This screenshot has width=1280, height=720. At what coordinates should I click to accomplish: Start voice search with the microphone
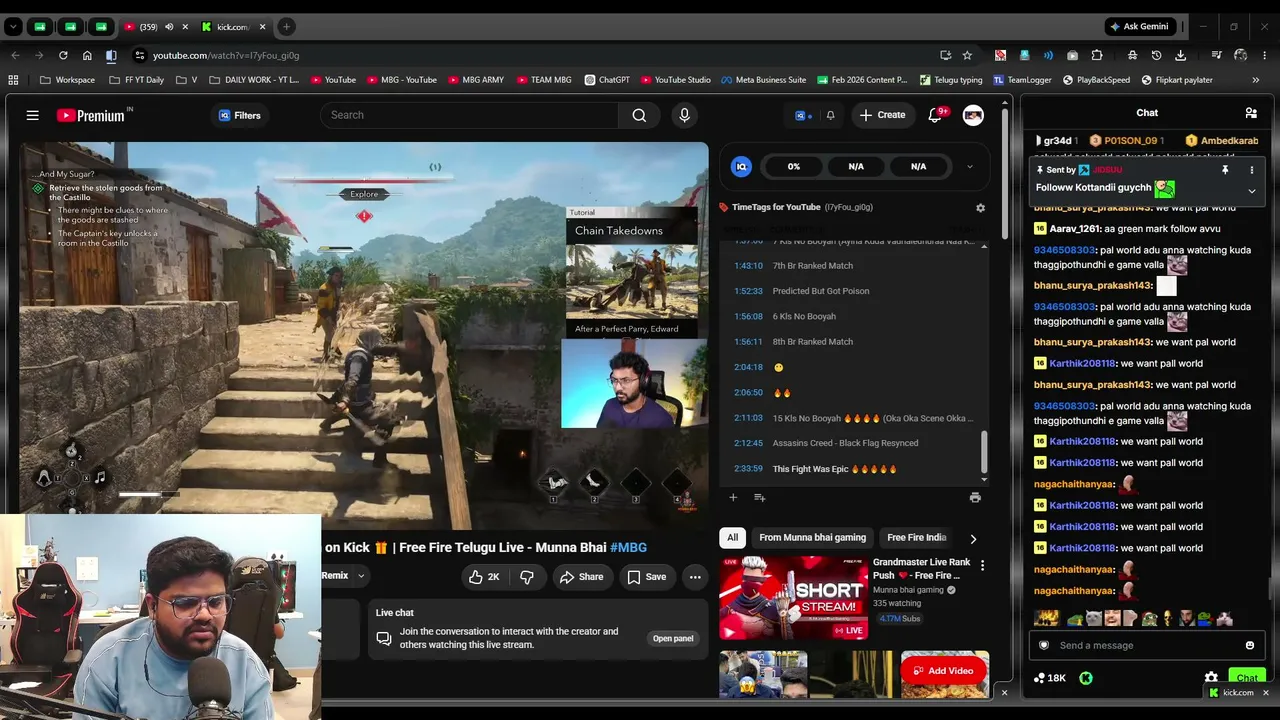point(684,115)
